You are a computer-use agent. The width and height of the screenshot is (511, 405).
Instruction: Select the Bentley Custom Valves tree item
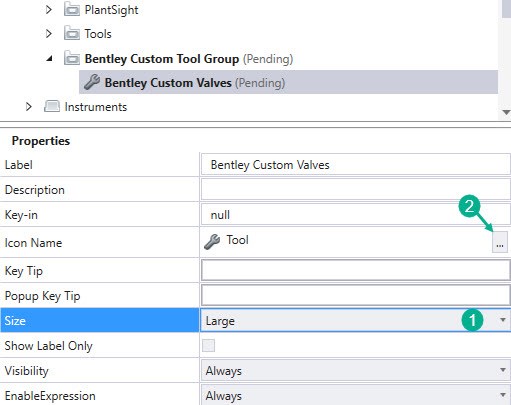(x=288, y=82)
